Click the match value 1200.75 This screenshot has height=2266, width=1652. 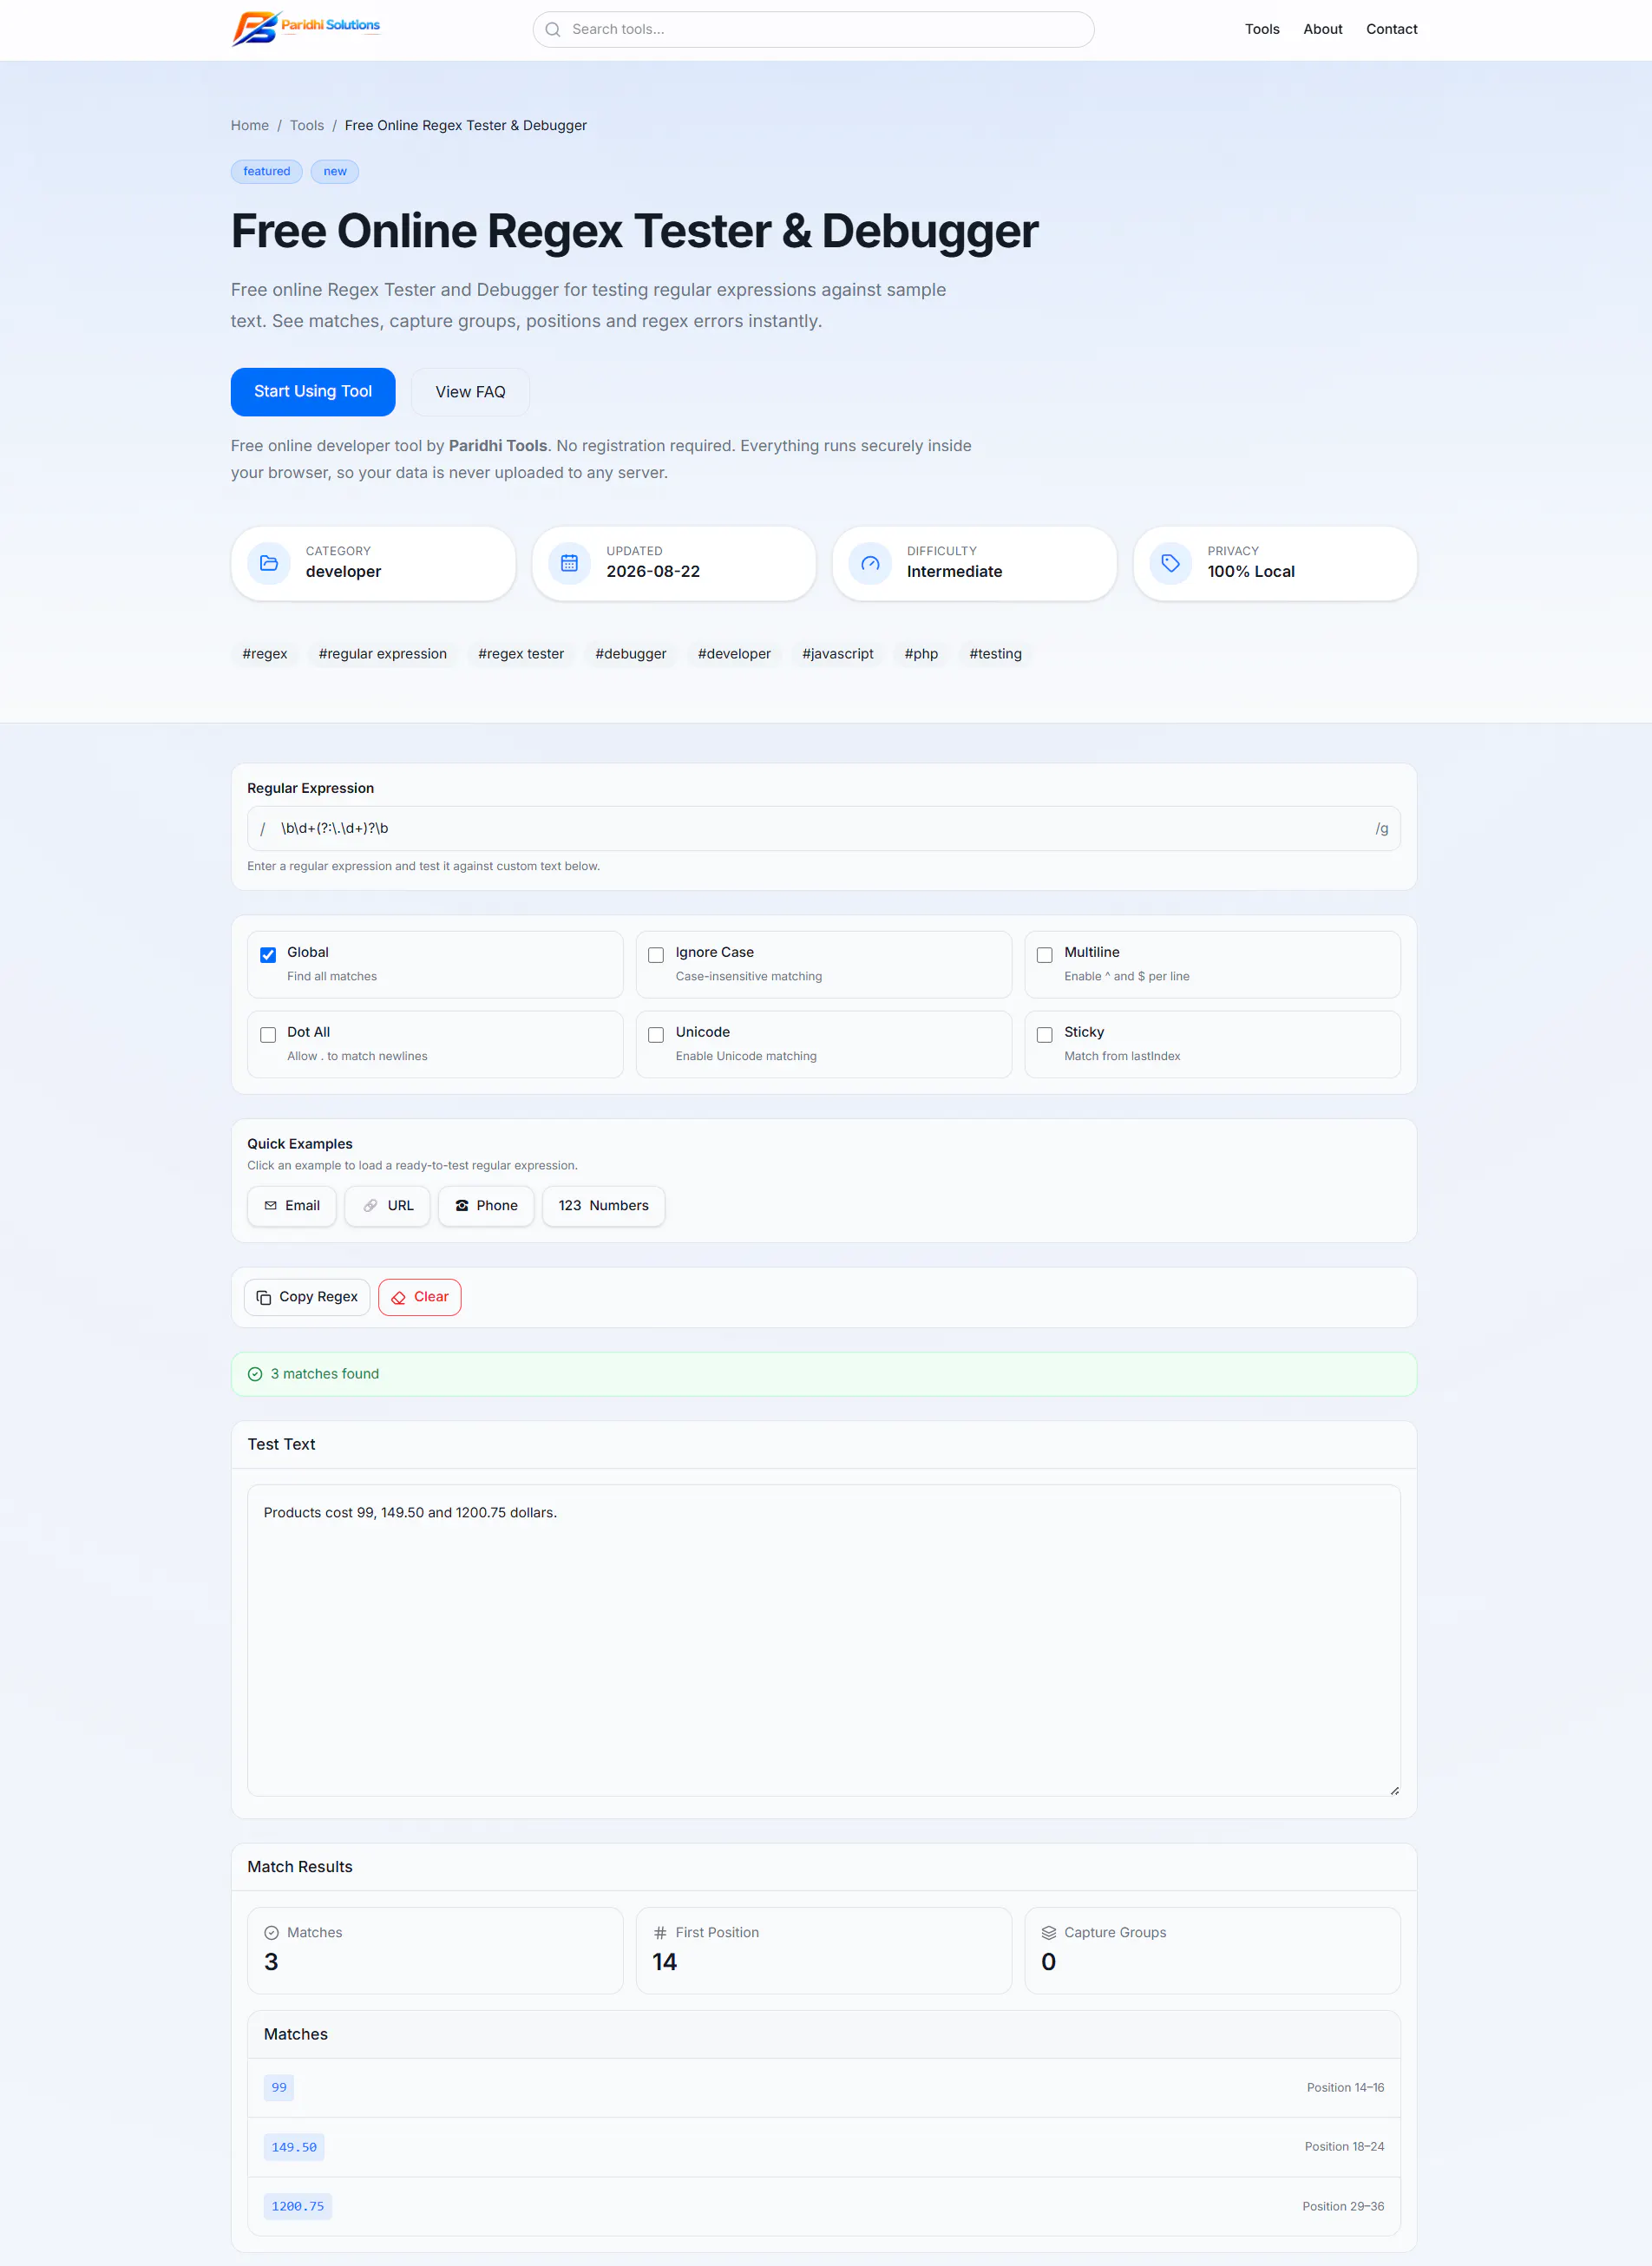(x=298, y=2207)
